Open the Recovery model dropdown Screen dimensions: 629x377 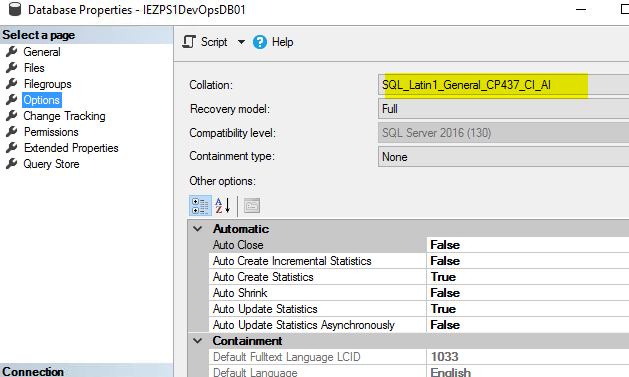point(503,109)
